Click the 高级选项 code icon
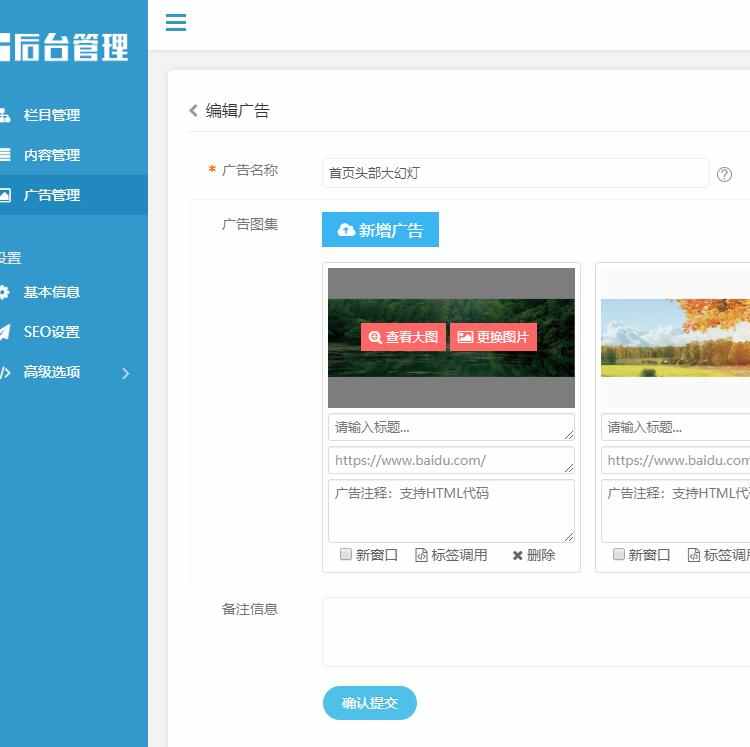Image resolution: width=750 pixels, height=747 pixels. [x=5, y=372]
